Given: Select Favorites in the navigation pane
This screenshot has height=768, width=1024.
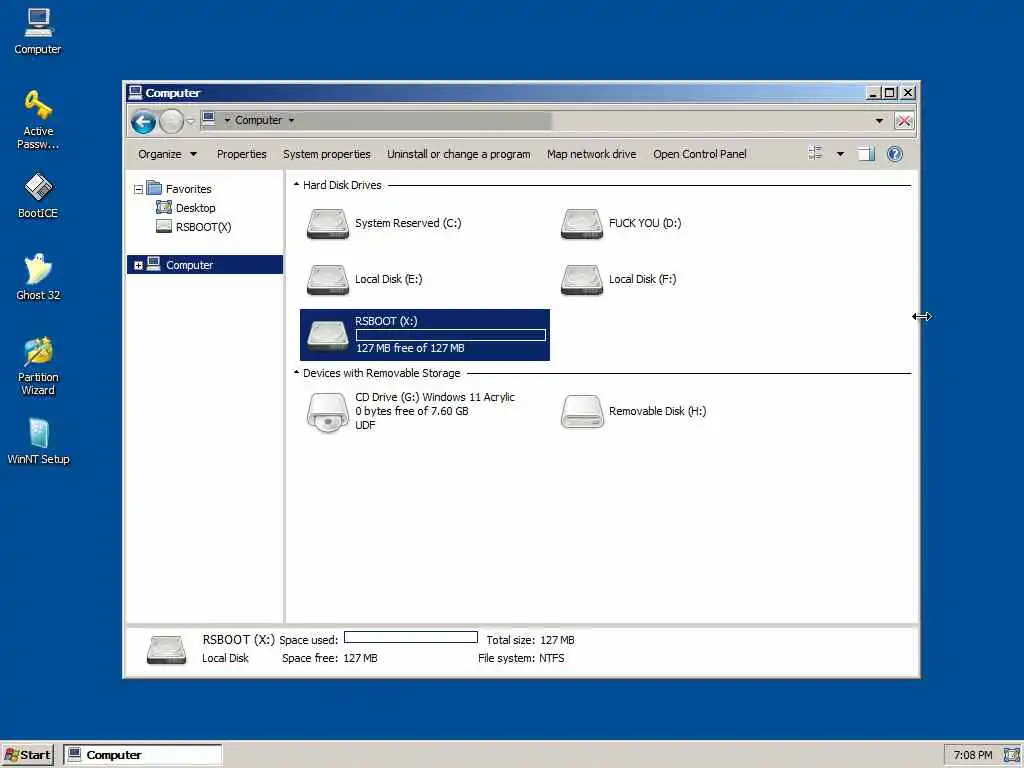Looking at the screenshot, I should tap(189, 189).
